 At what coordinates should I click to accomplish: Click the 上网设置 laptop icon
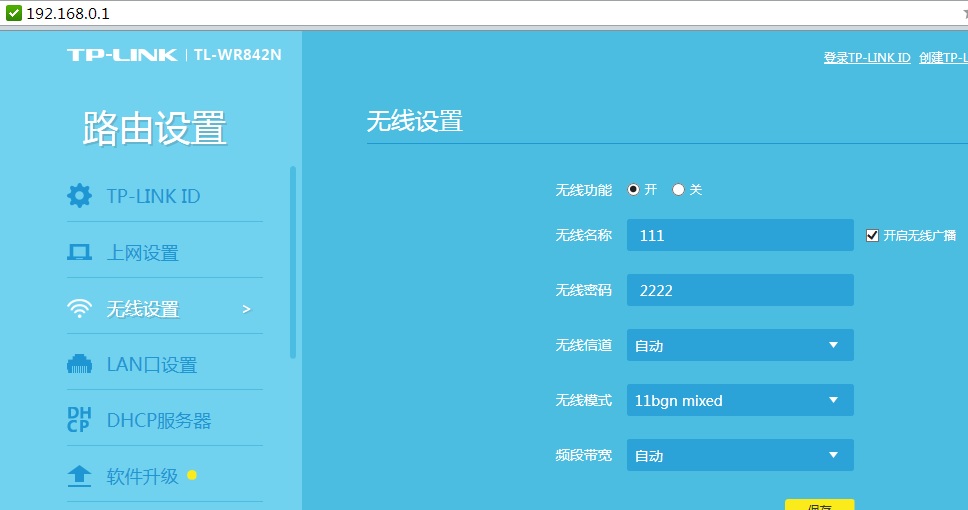click(x=79, y=253)
